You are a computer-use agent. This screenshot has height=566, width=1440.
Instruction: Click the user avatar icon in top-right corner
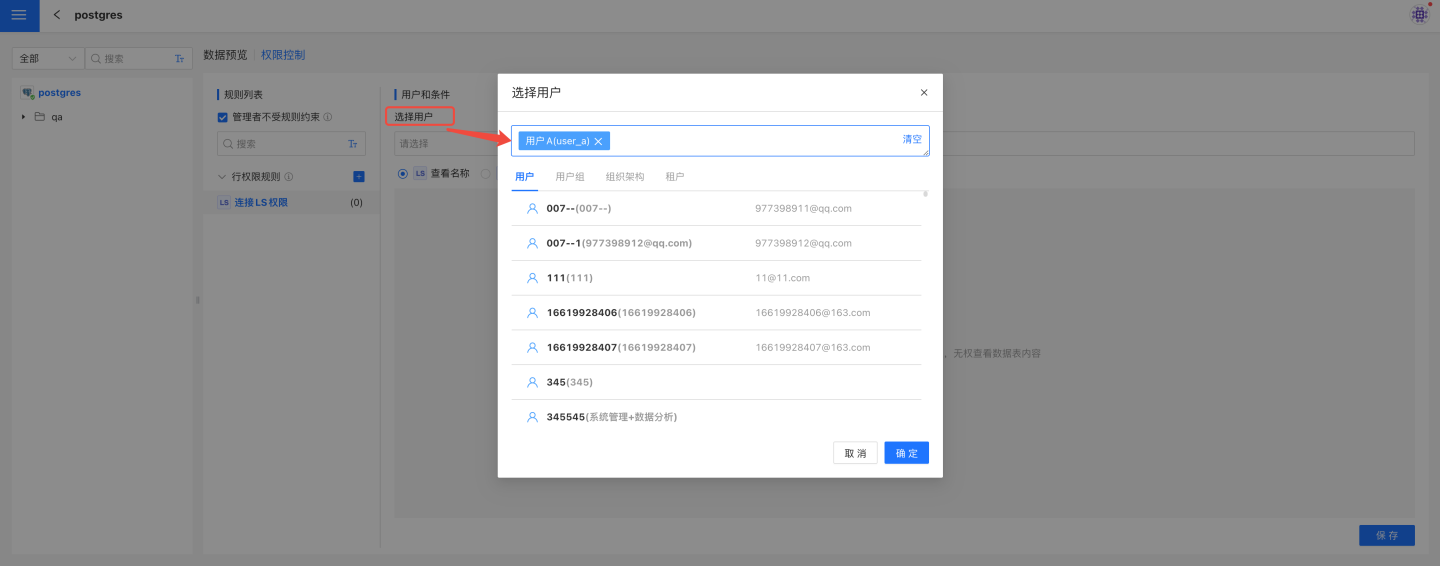point(1419,15)
